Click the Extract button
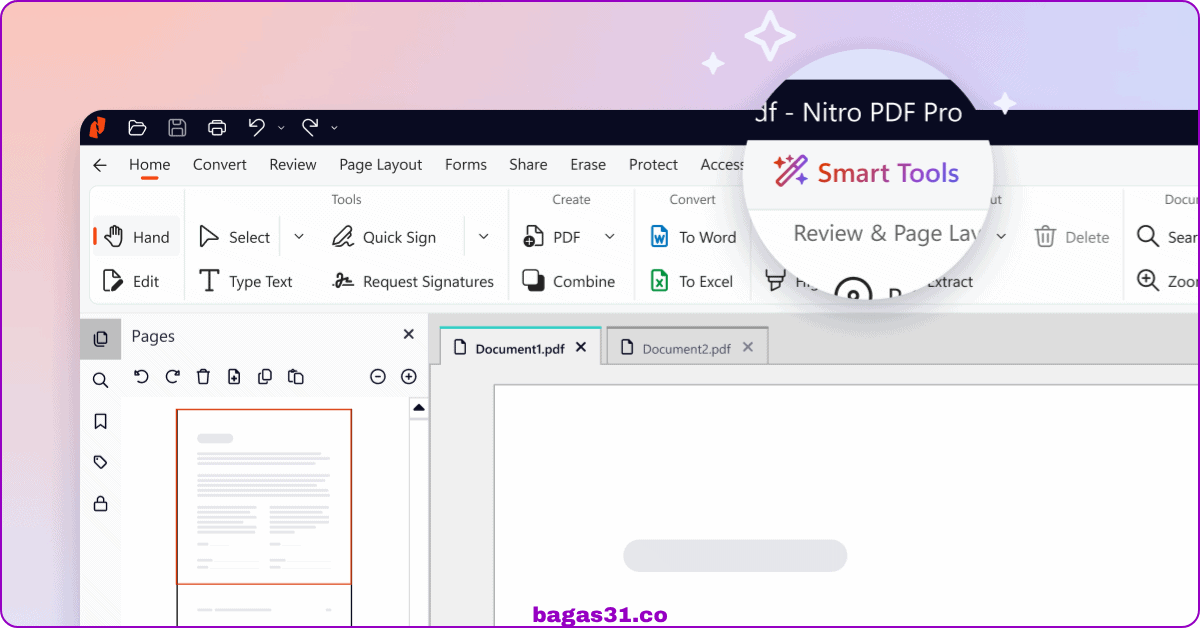 (x=949, y=281)
